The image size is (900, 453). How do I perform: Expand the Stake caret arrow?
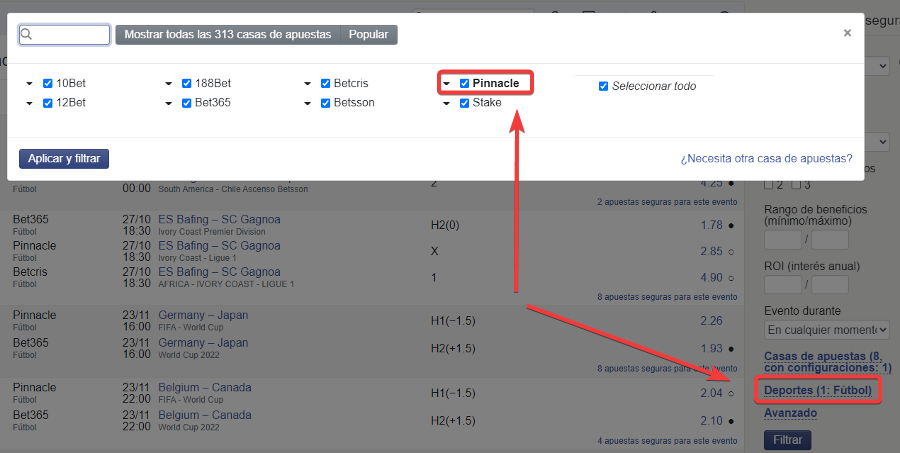tap(446, 103)
